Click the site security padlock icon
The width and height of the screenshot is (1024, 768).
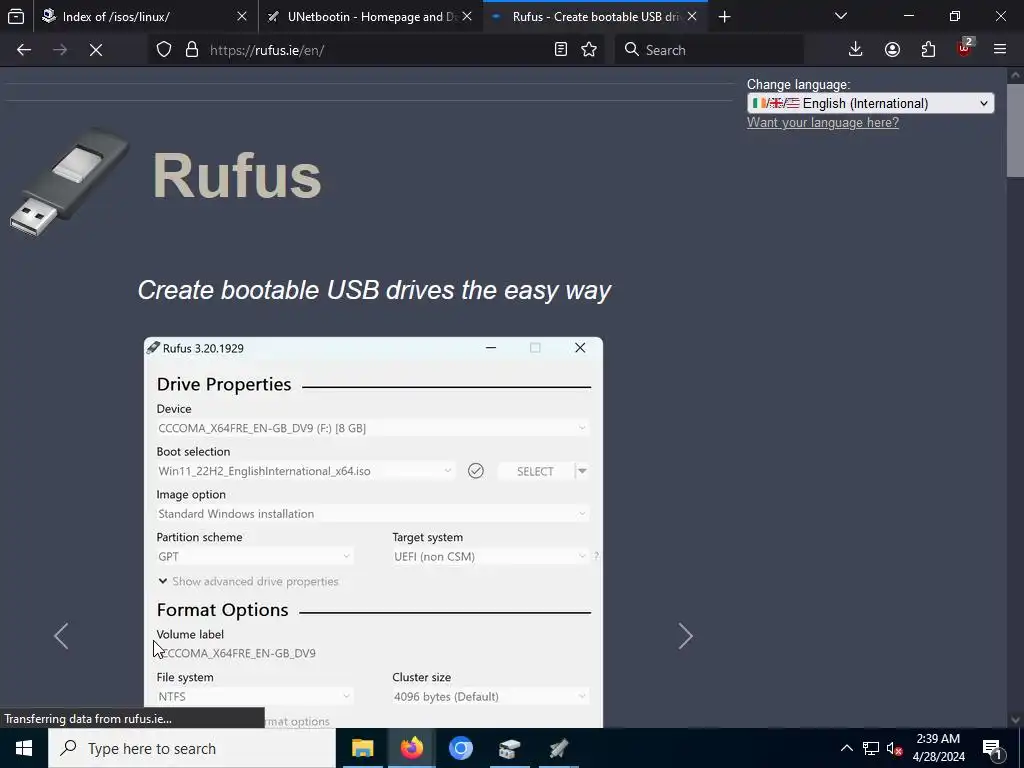(191, 50)
